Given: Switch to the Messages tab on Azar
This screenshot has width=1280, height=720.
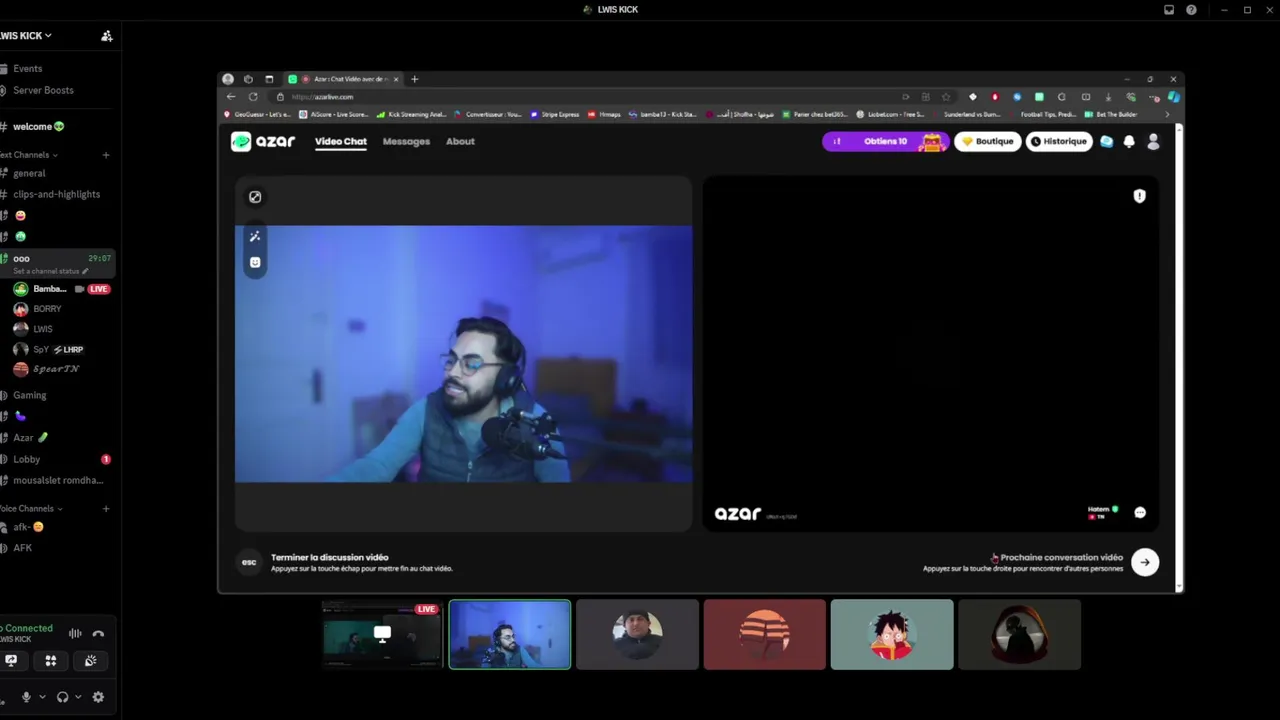Looking at the screenshot, I should pos(406,142).
